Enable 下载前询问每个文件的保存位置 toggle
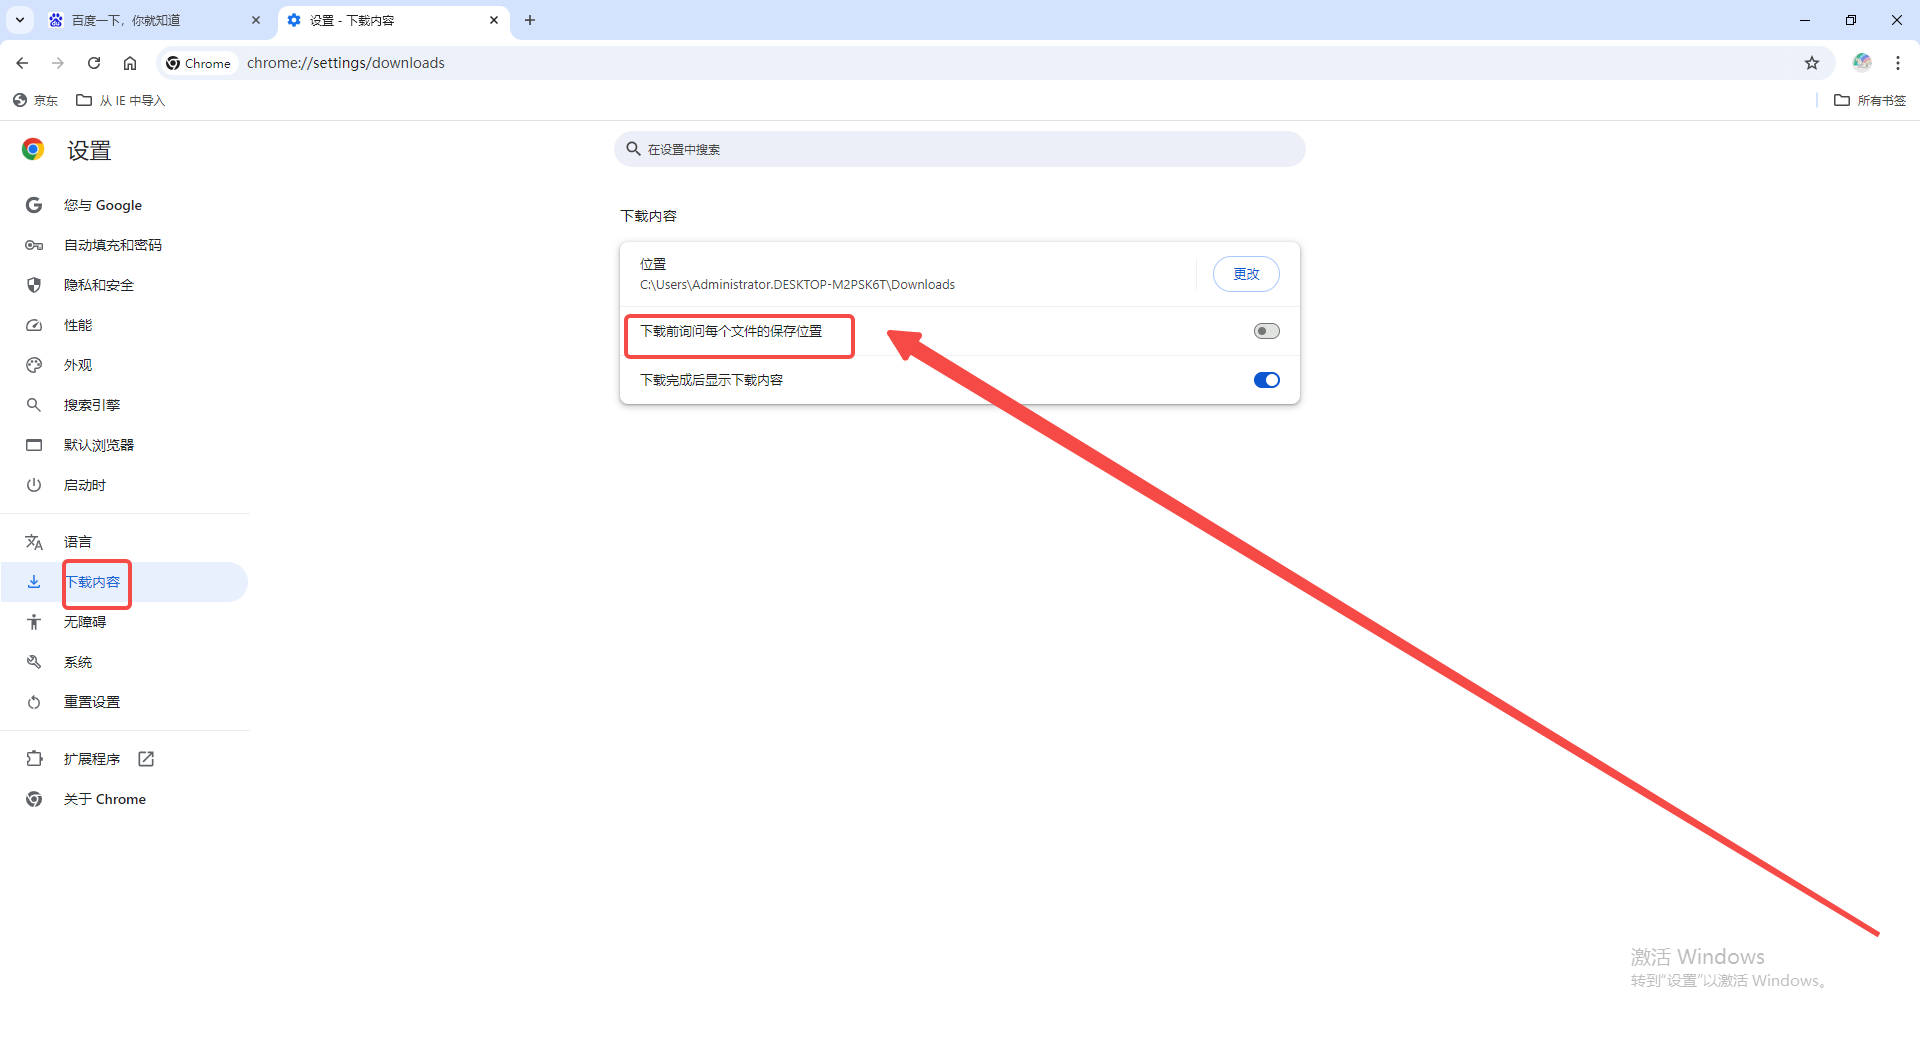 pos(1266,331)
